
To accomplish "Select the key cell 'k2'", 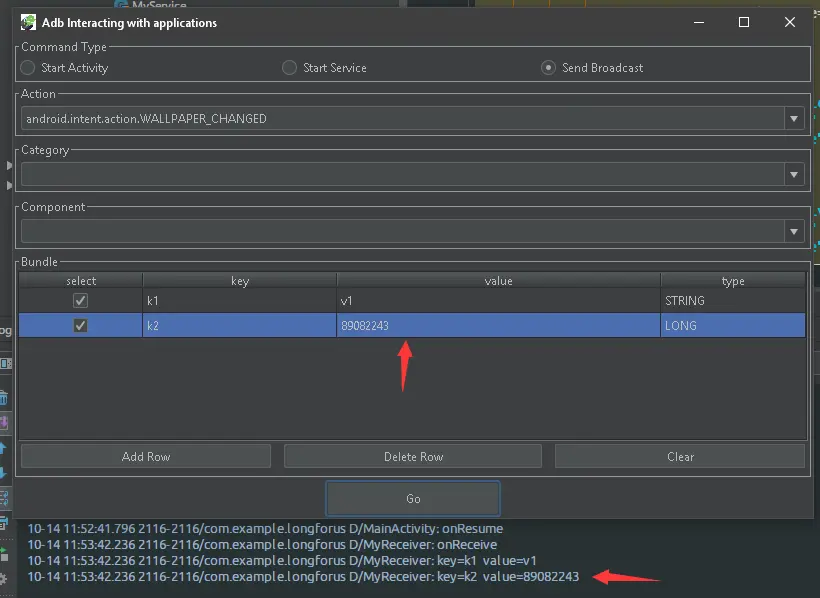I will coord(240,325).
